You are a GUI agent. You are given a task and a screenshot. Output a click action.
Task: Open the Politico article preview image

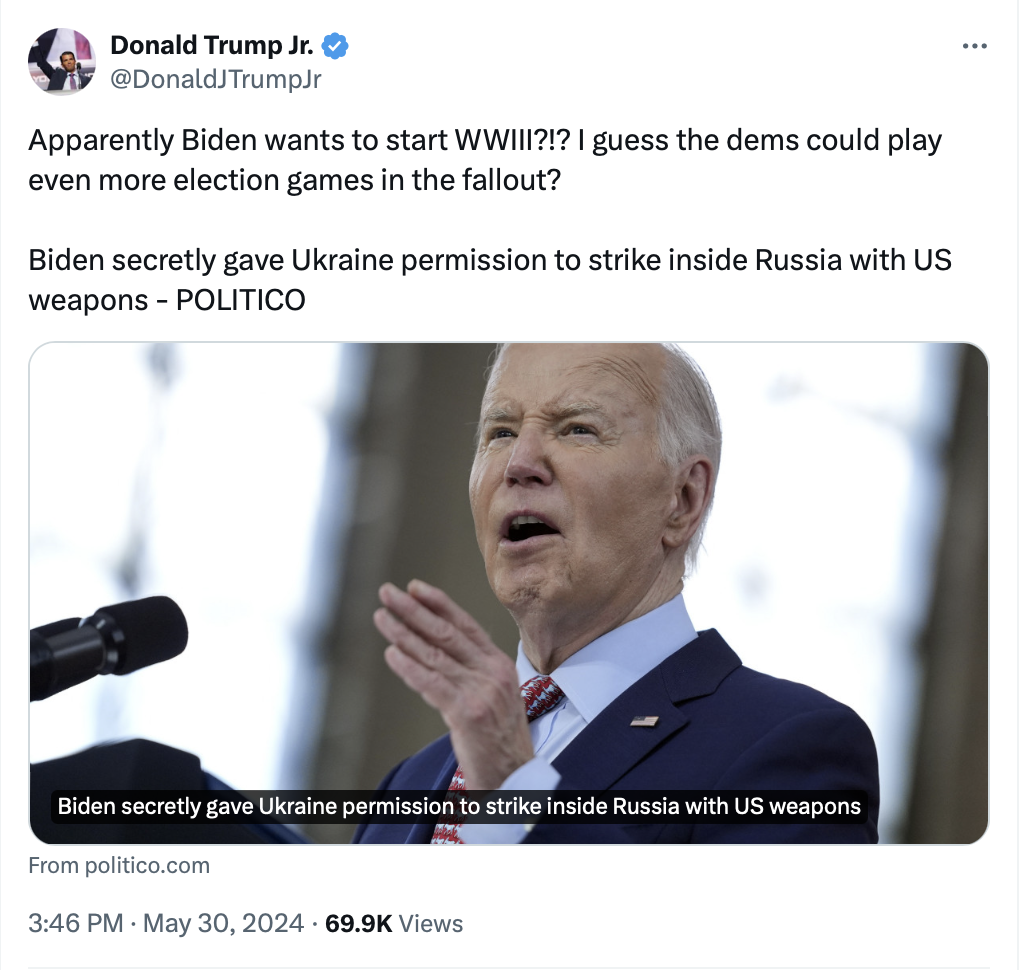[509, 593]
